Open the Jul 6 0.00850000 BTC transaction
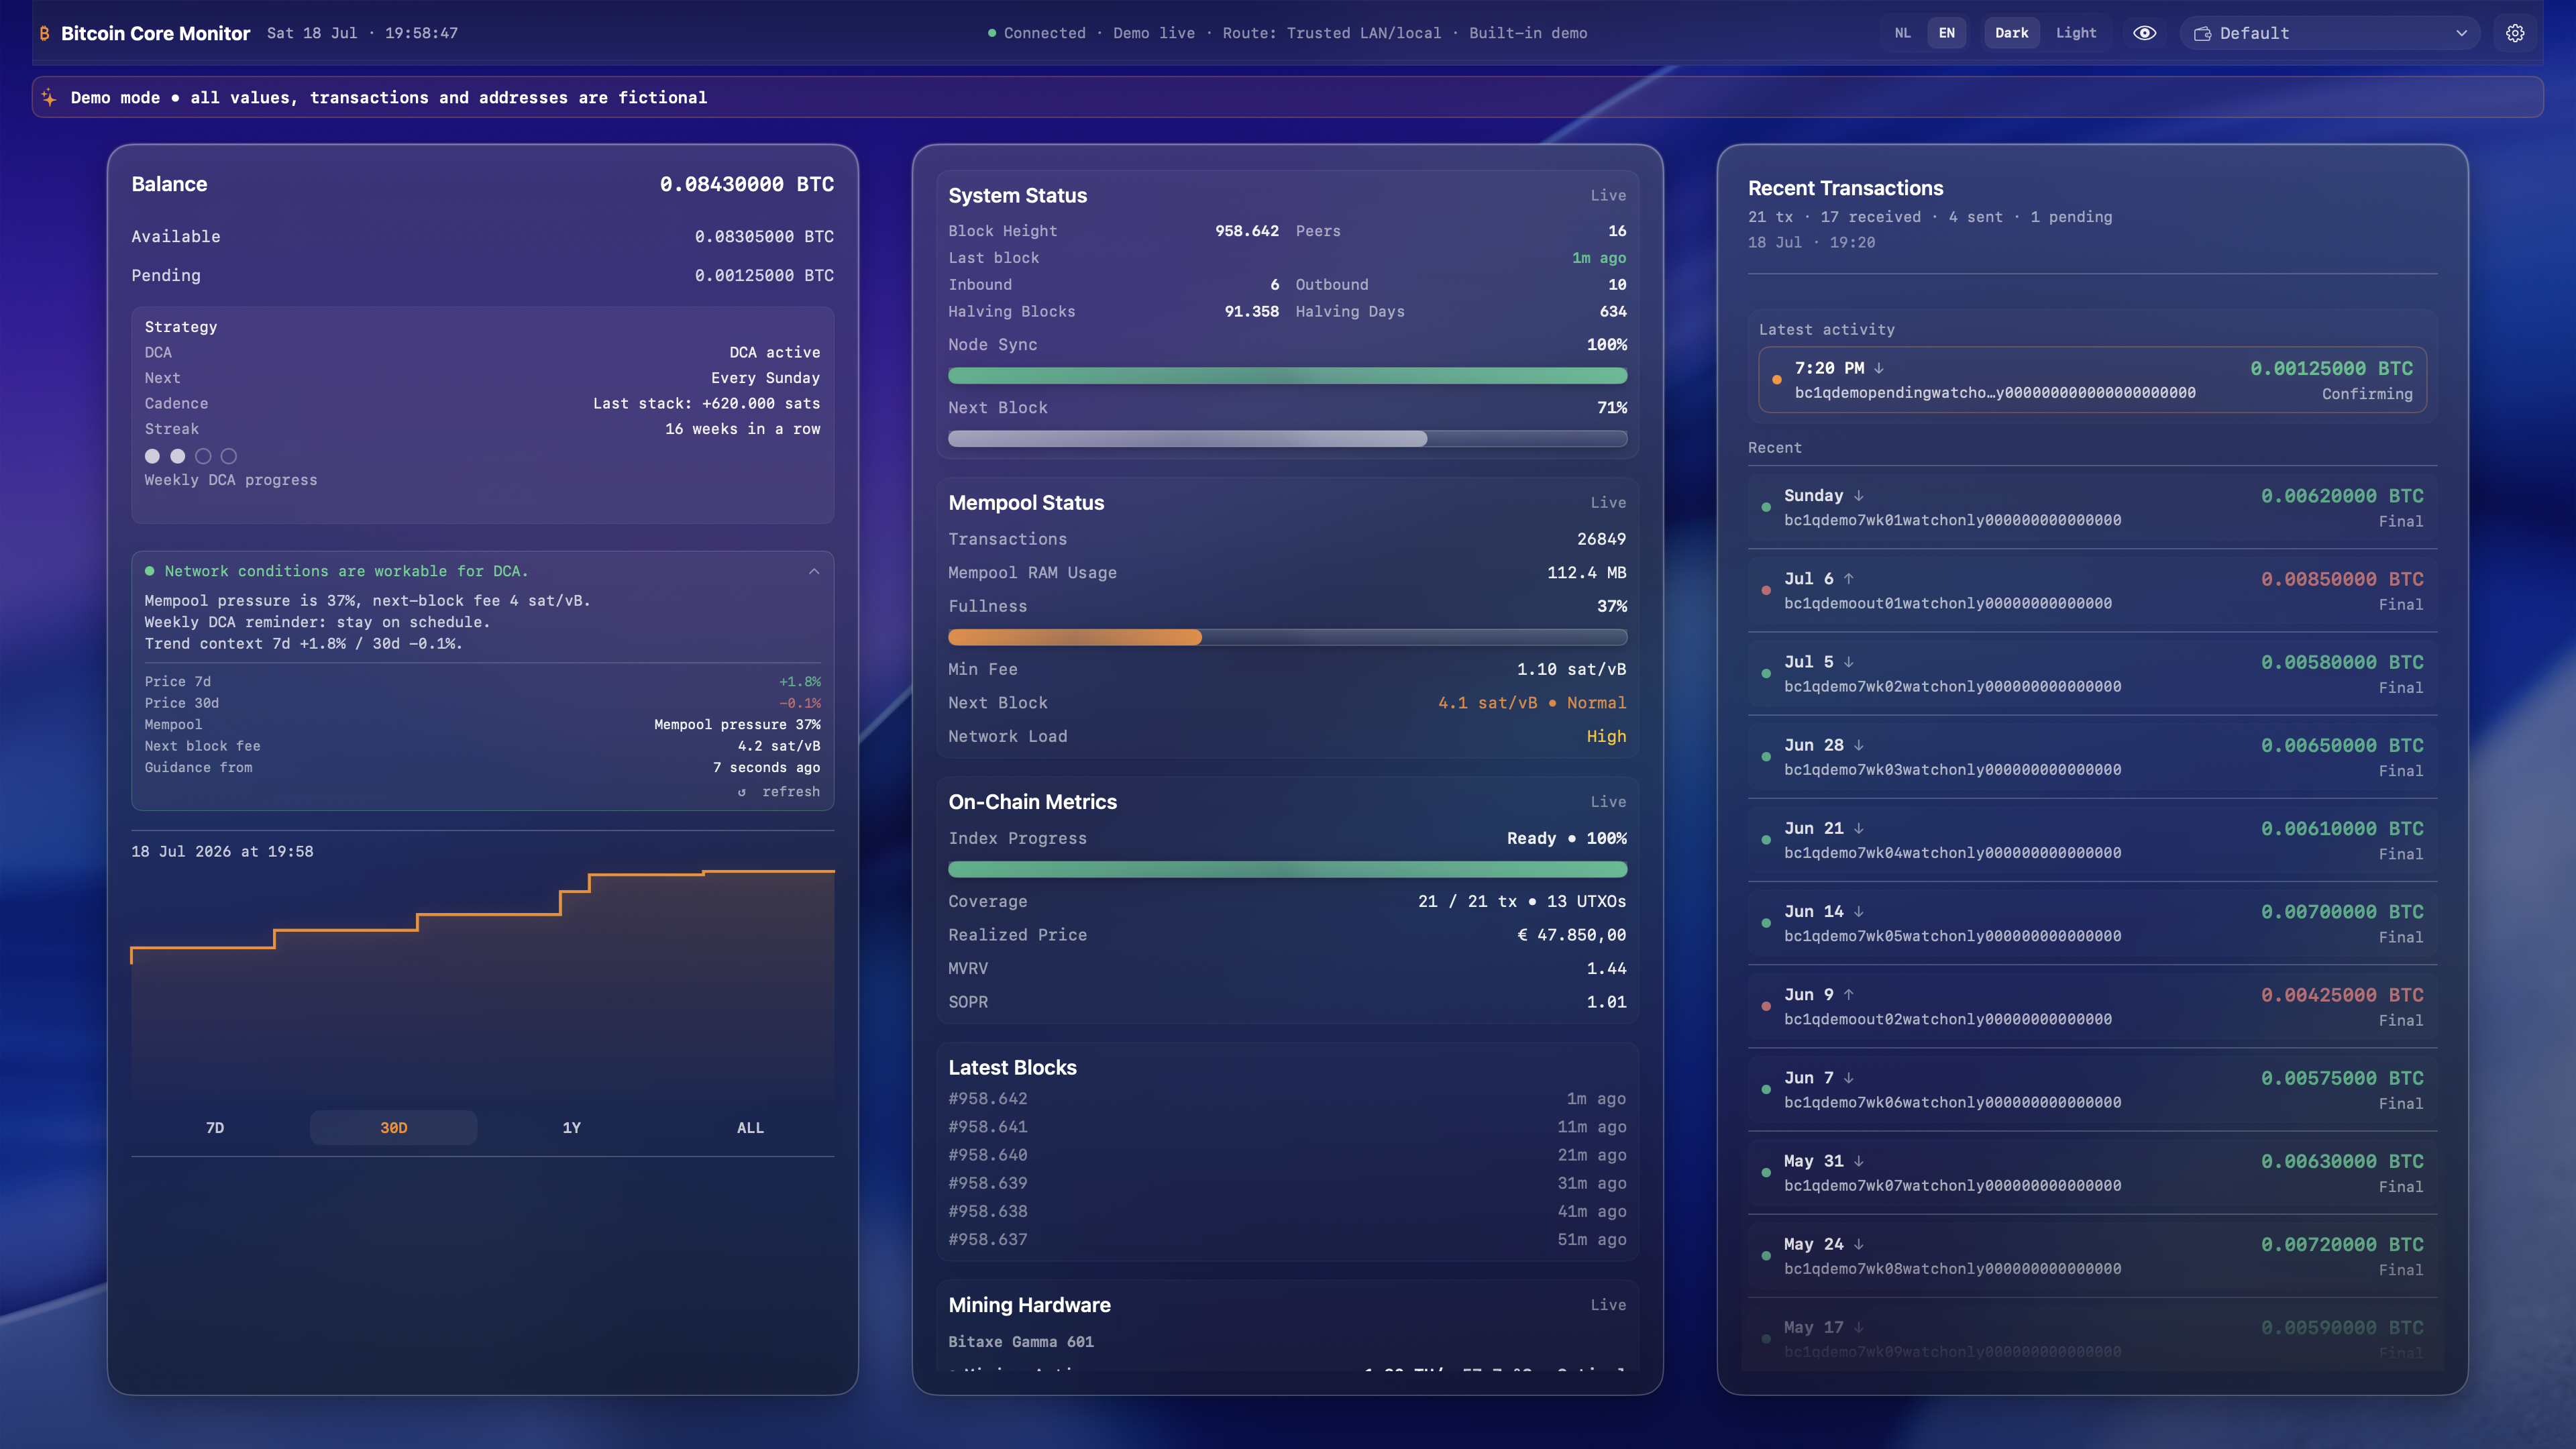This screenshot has width=2576, height=1449. pos(2092,590)
